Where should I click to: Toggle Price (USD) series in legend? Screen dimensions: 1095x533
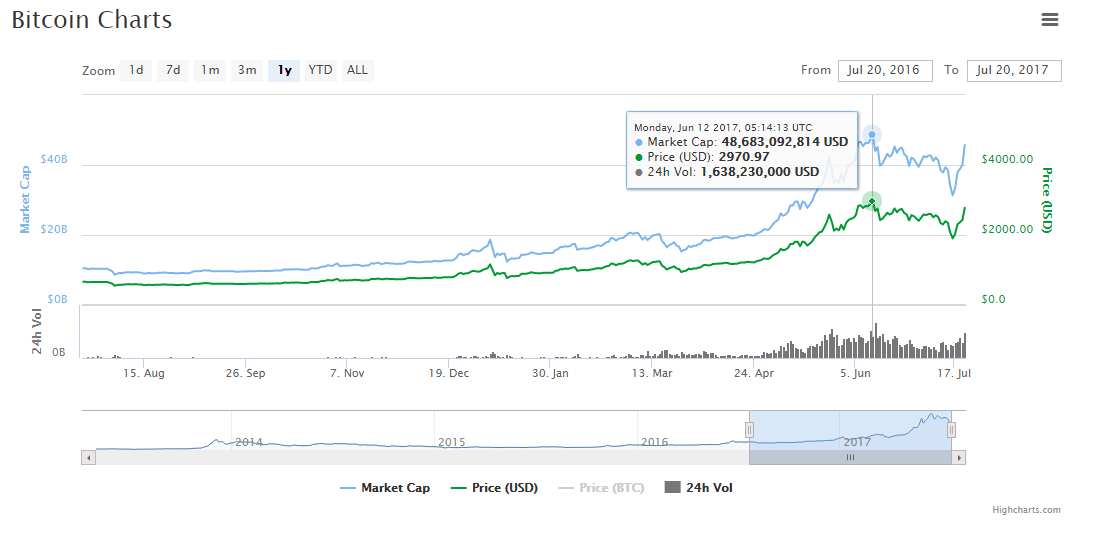tap(495, 488)
